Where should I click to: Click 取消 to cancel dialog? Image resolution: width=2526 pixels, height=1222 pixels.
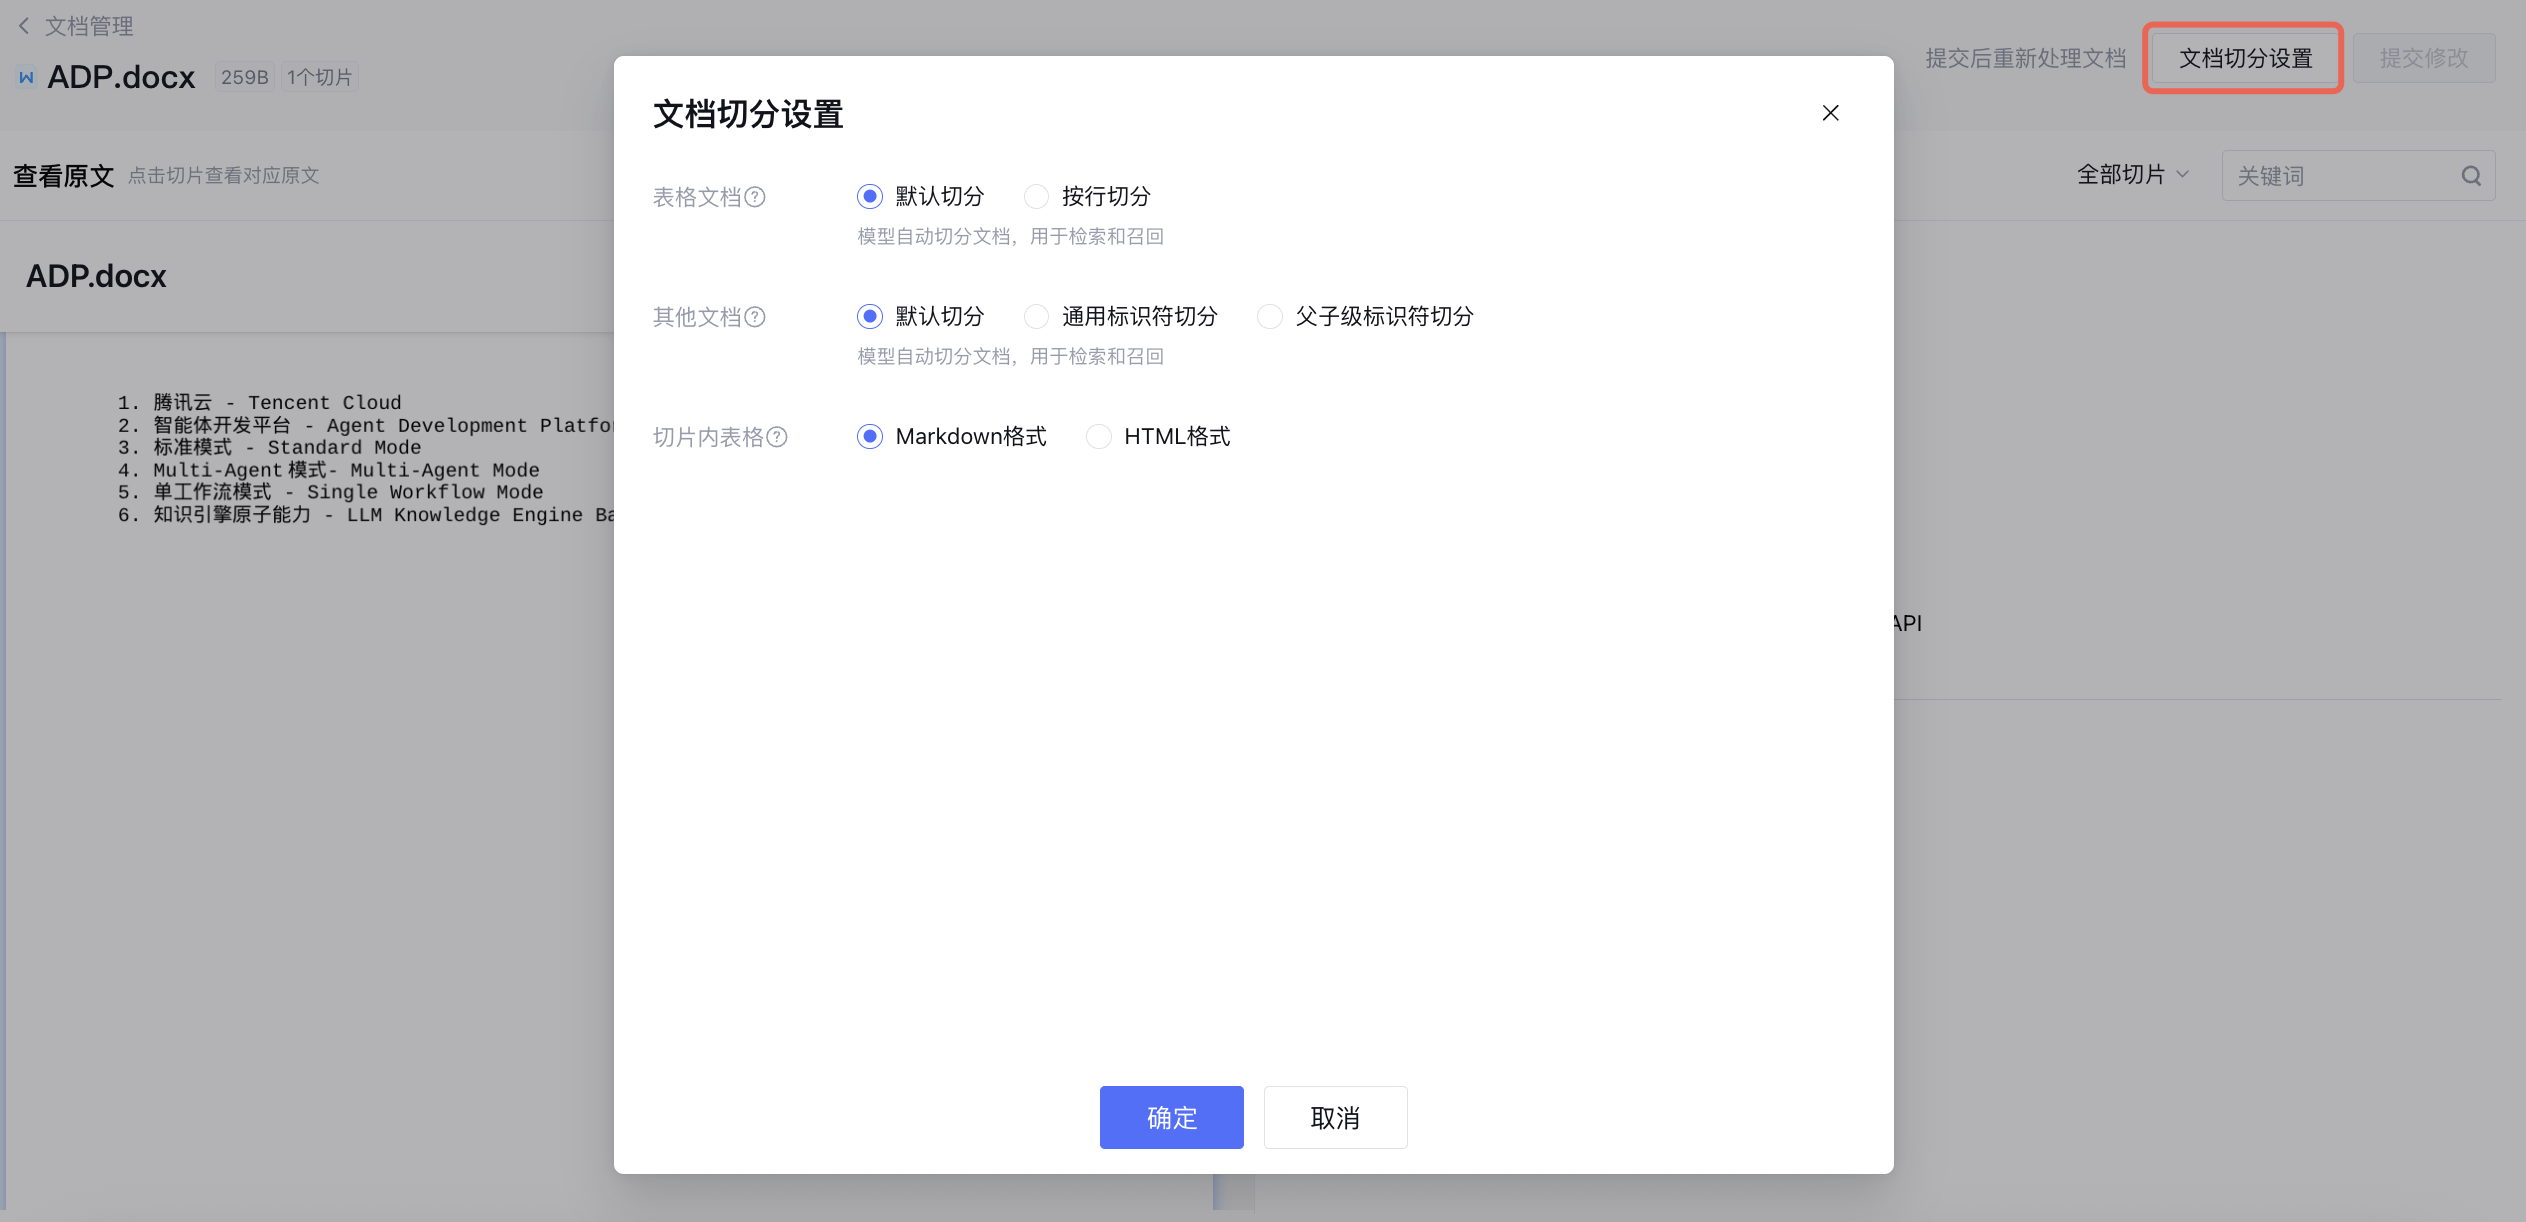click(1335, 1117)
